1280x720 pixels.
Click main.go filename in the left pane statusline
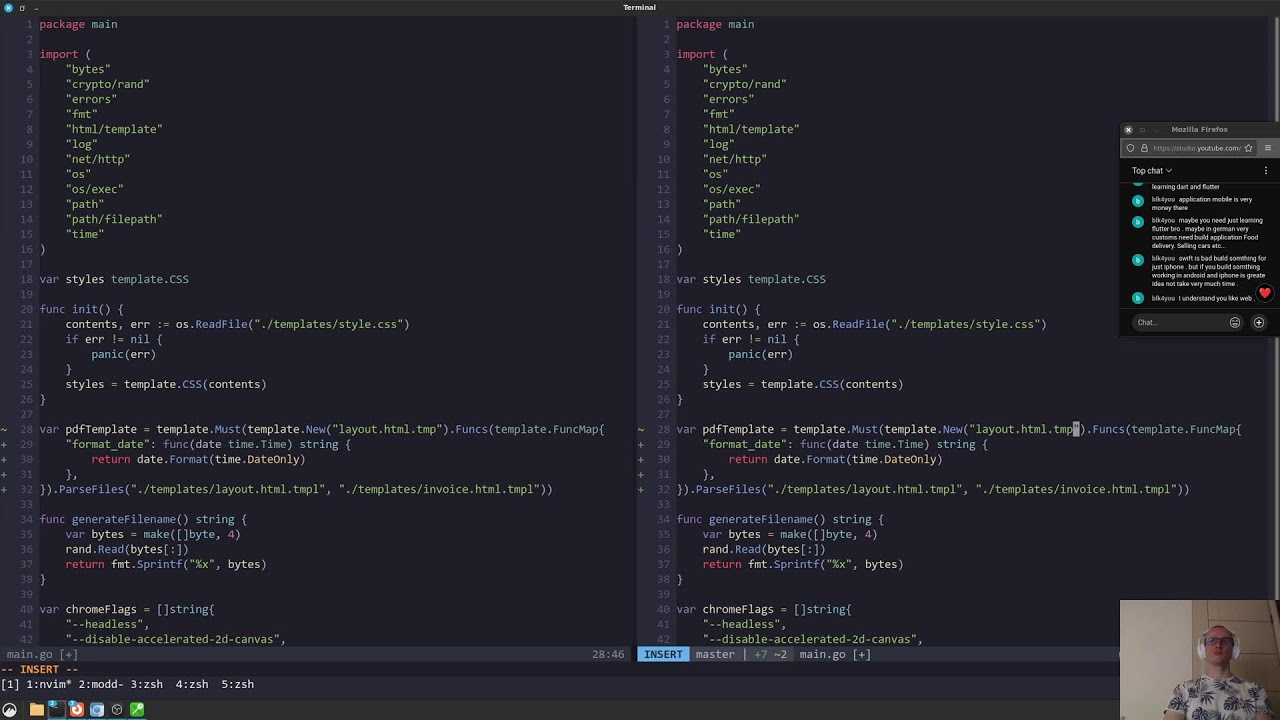(29, 654)
